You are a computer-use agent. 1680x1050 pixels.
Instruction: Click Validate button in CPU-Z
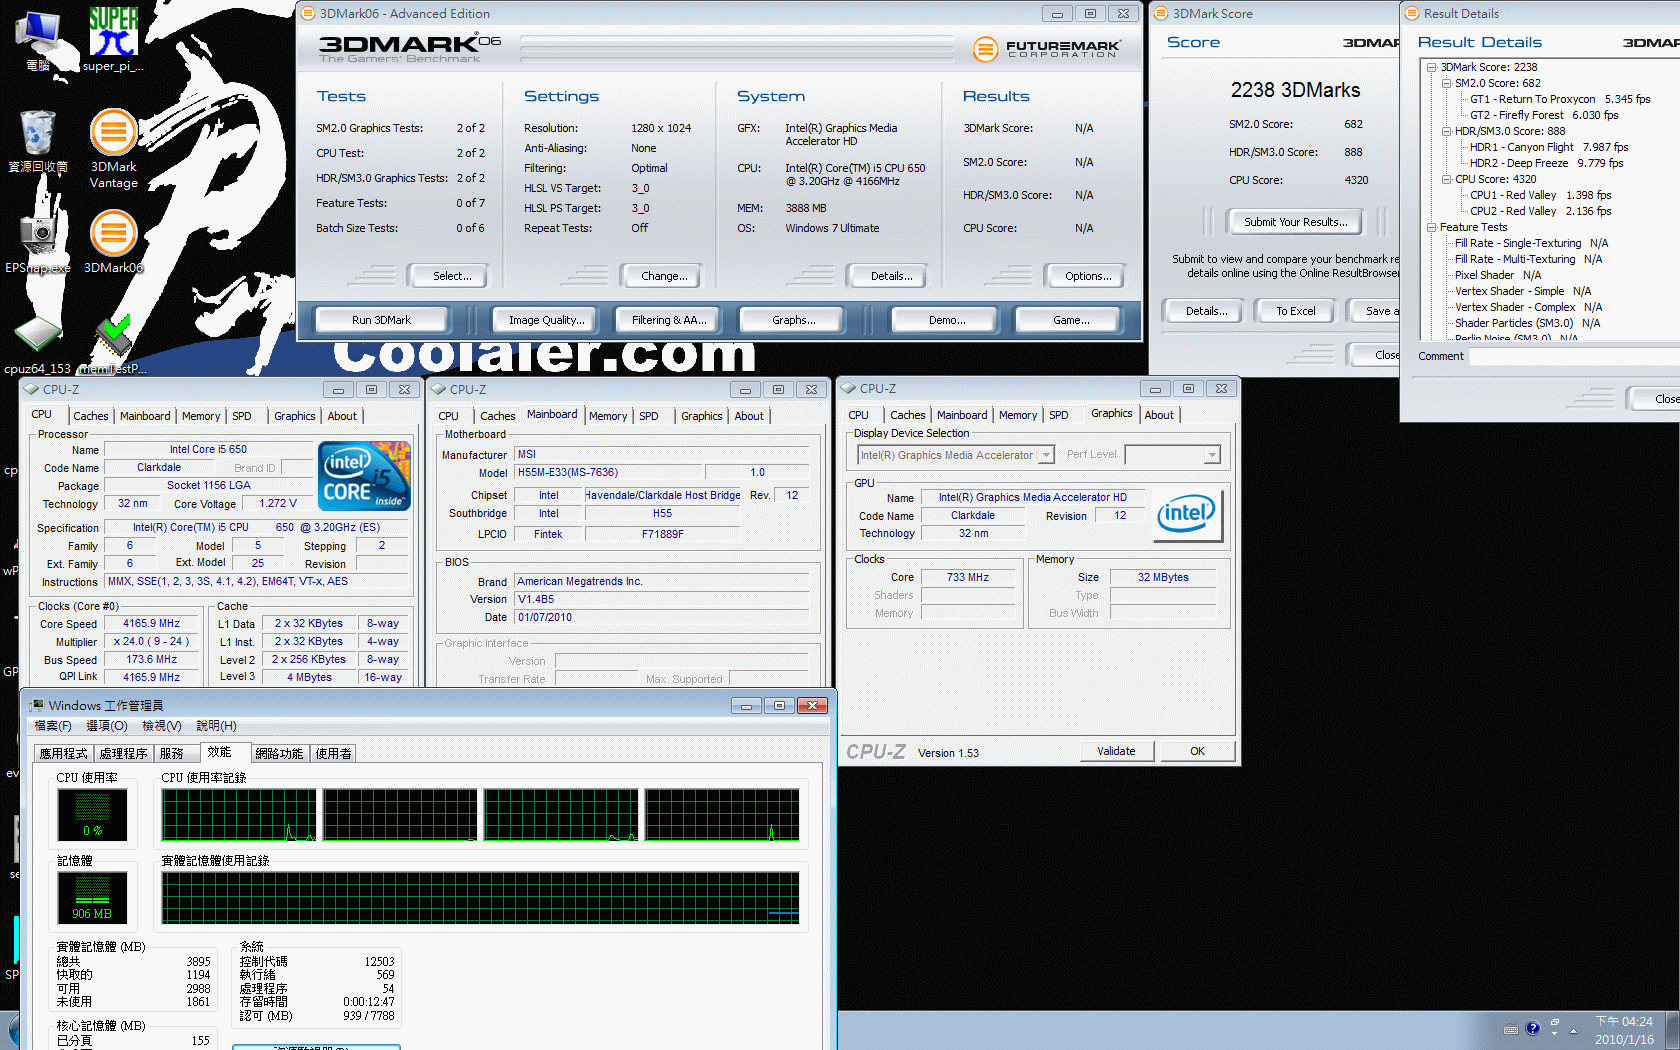[1116, 751]
